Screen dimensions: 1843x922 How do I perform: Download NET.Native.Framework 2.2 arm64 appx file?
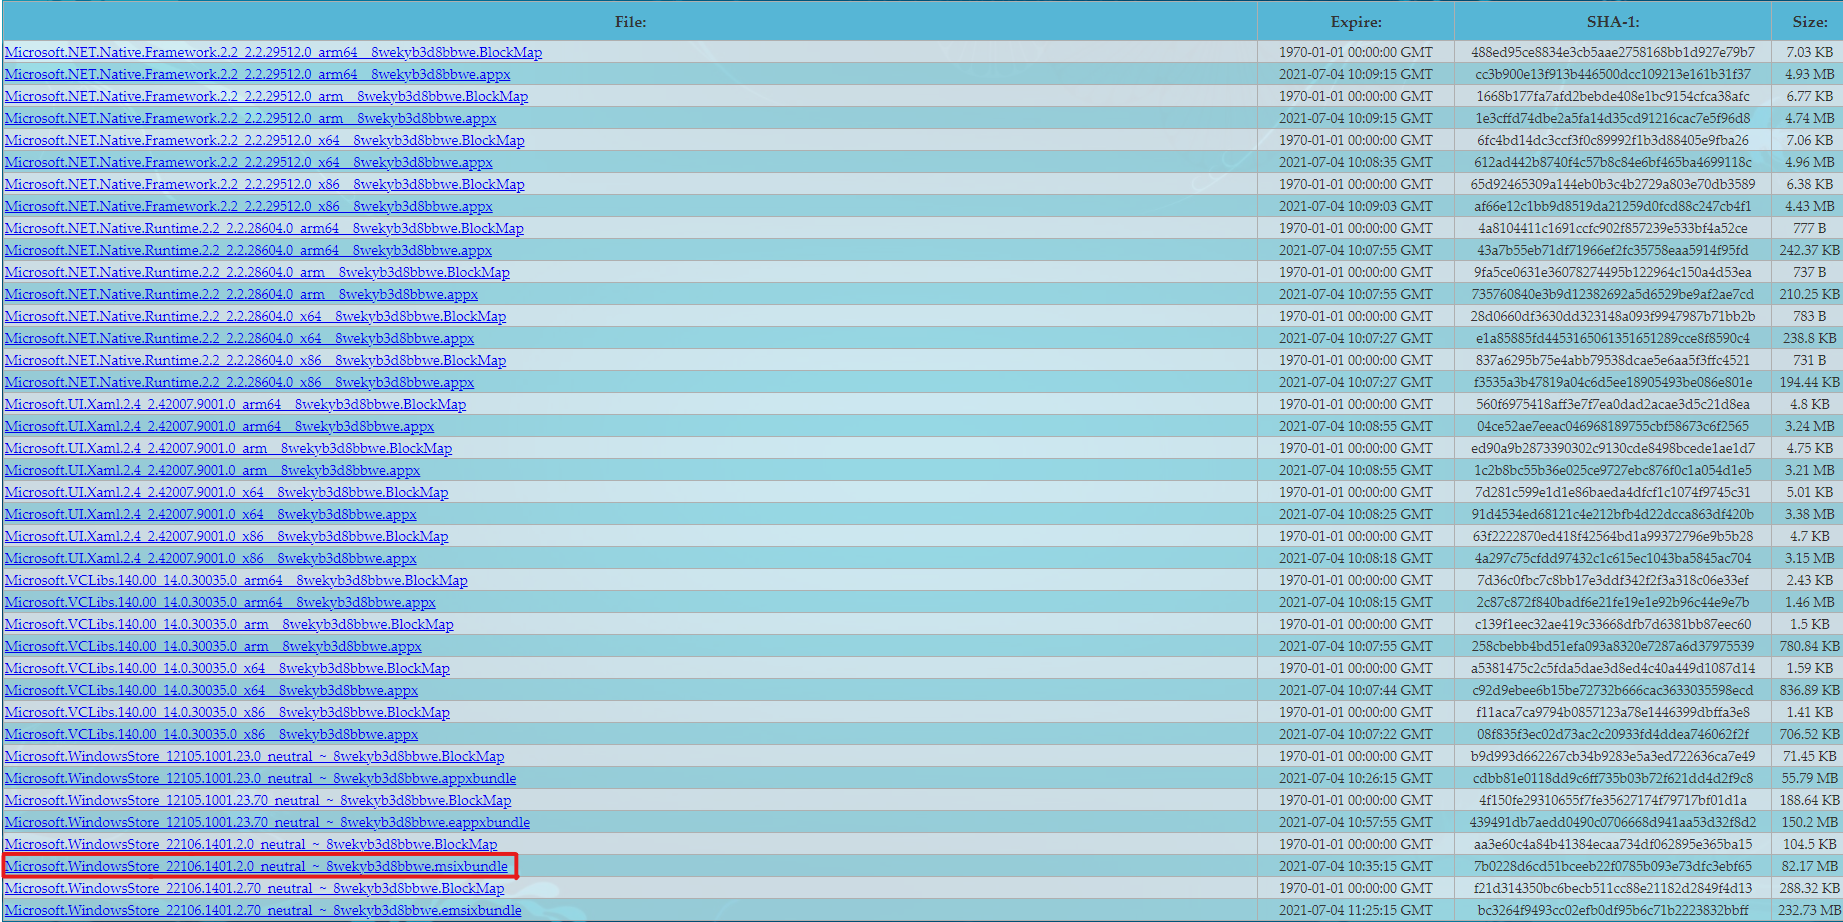(257, 74)
